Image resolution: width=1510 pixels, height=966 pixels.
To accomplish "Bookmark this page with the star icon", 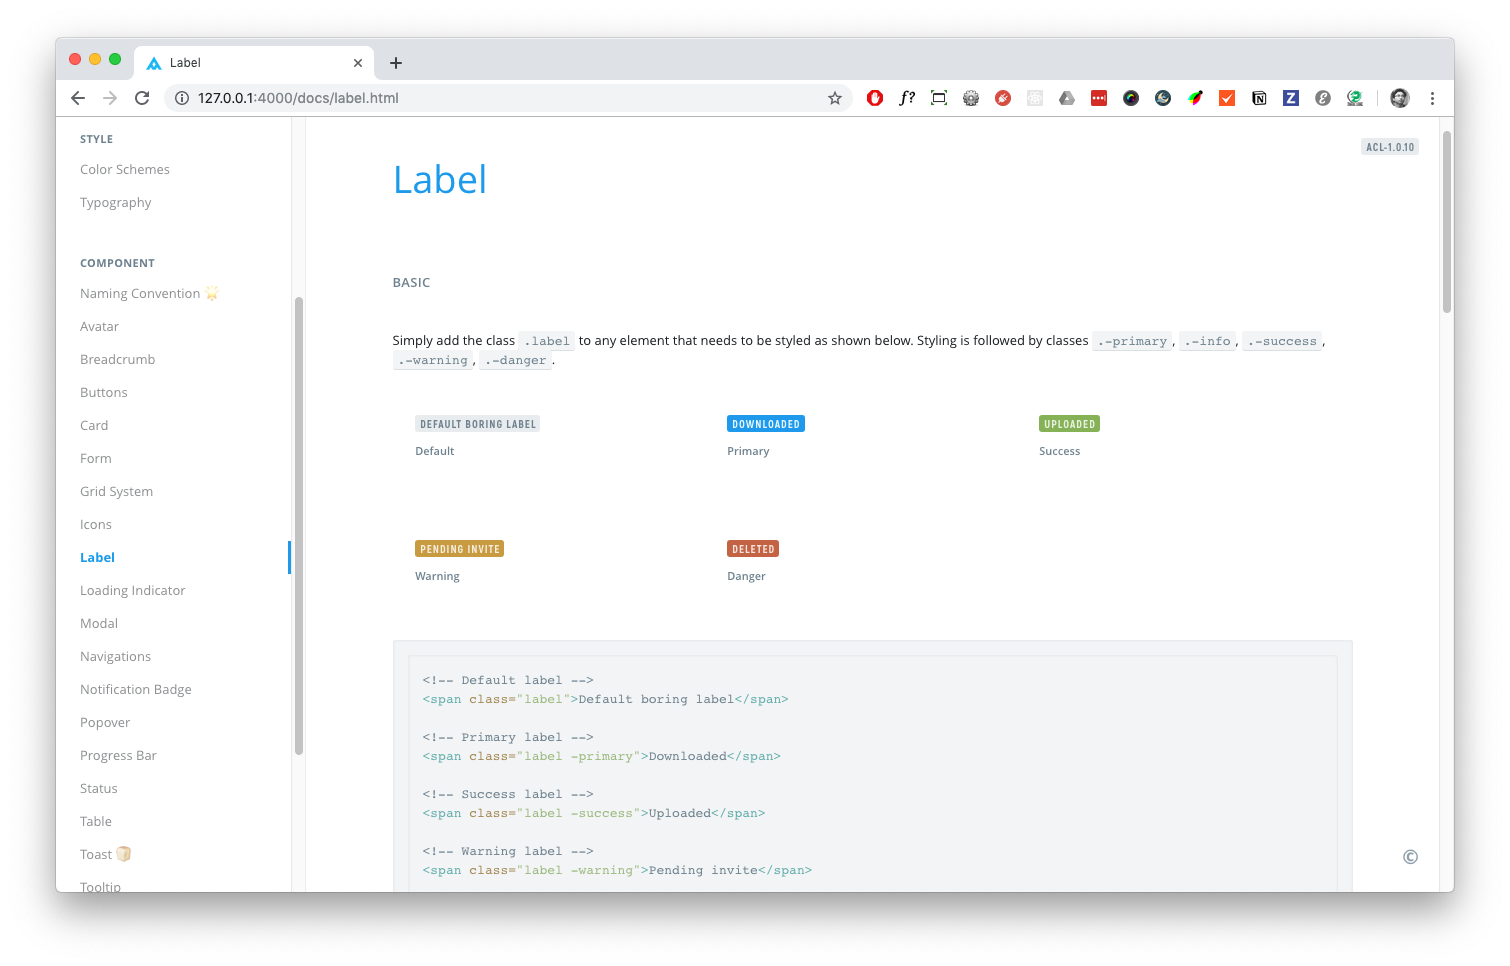I will tap(835, 98).
